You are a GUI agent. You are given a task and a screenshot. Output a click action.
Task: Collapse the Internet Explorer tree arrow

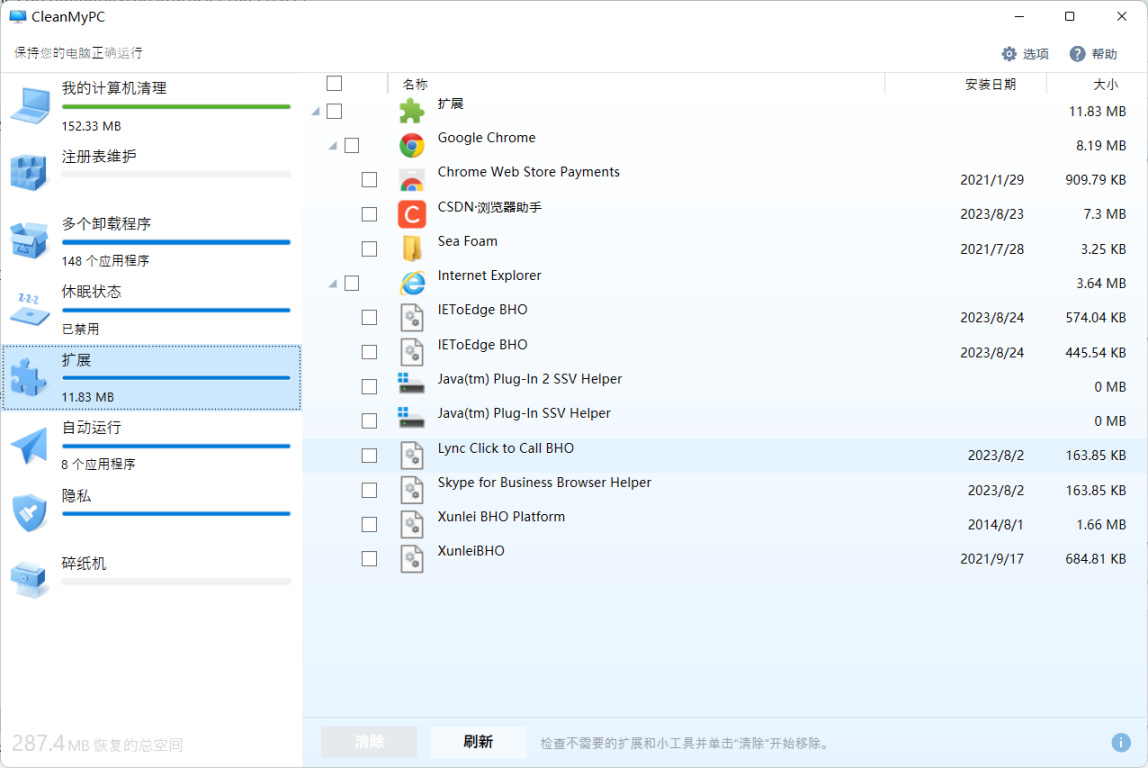(333, 283)
